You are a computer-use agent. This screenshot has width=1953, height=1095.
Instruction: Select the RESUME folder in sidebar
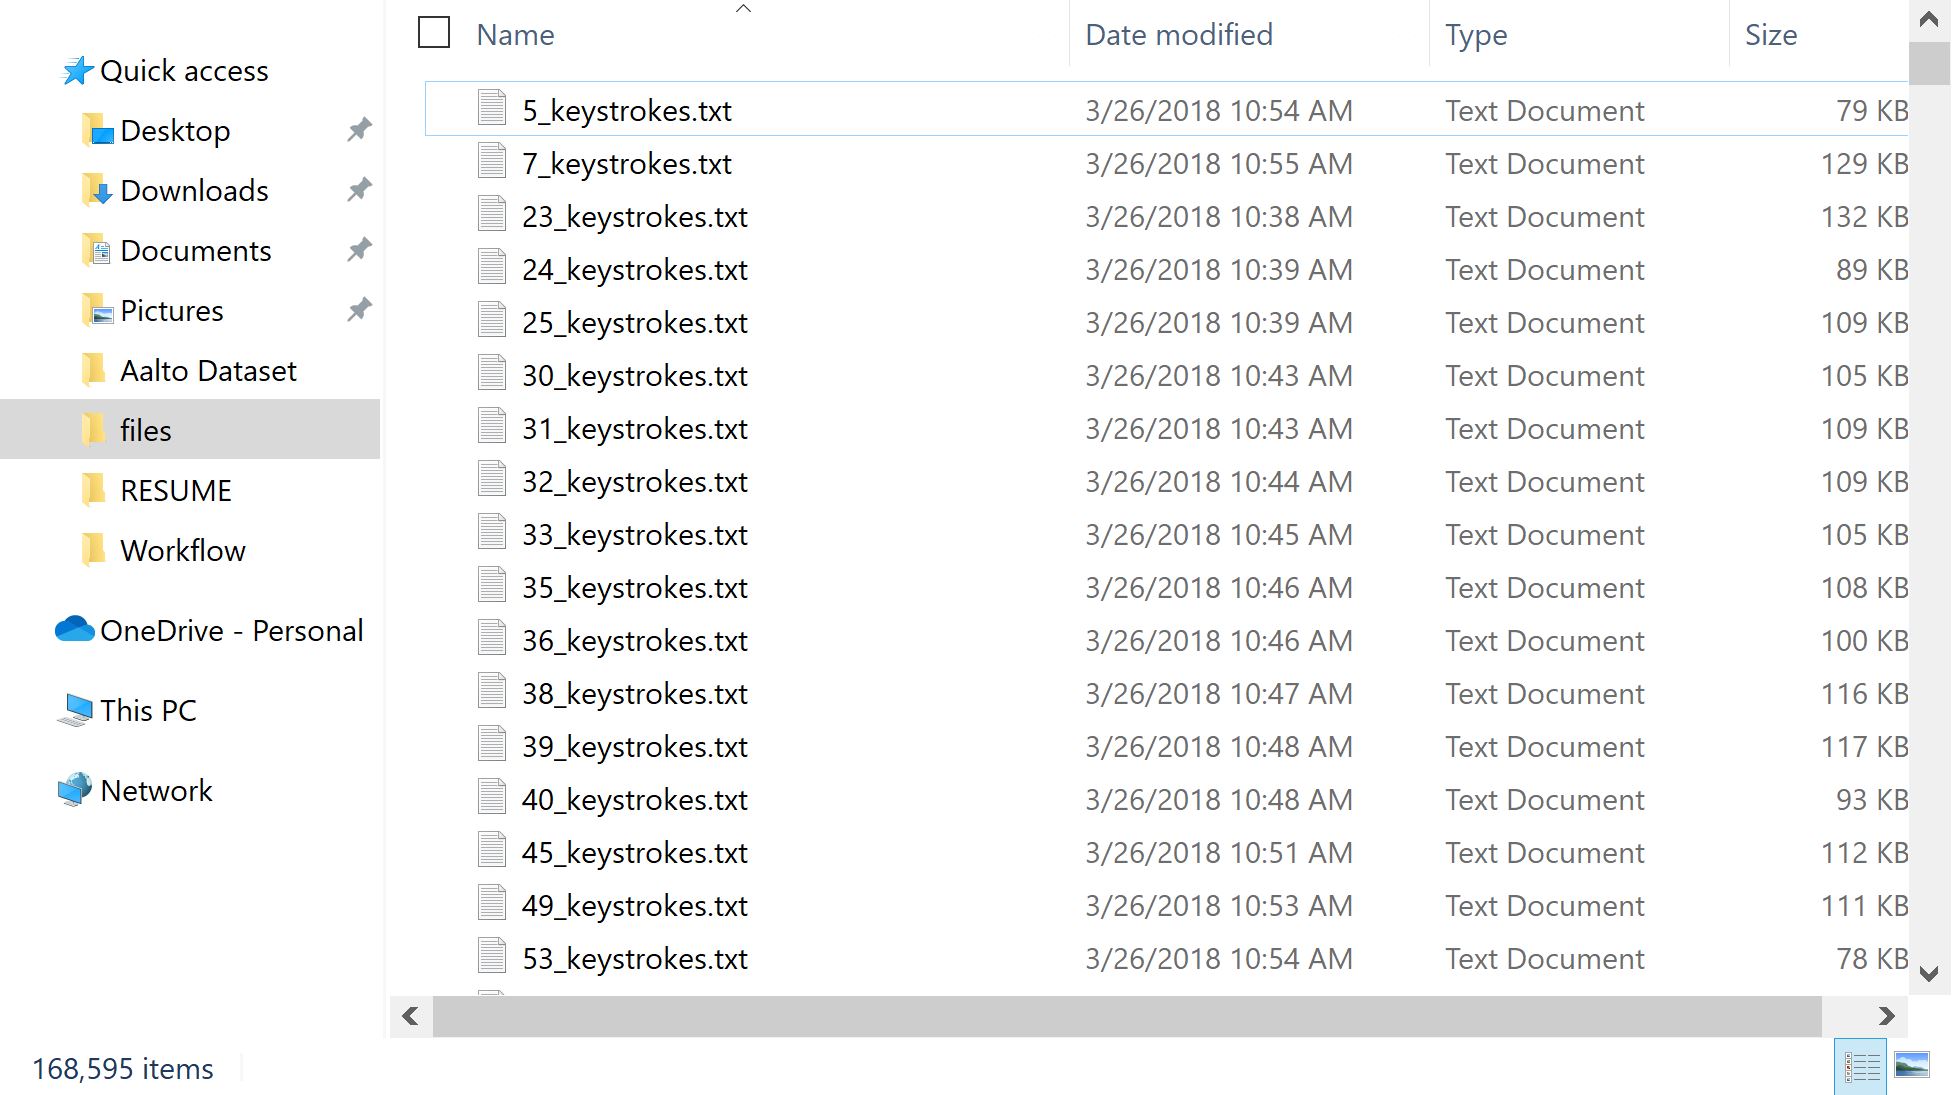175,491
